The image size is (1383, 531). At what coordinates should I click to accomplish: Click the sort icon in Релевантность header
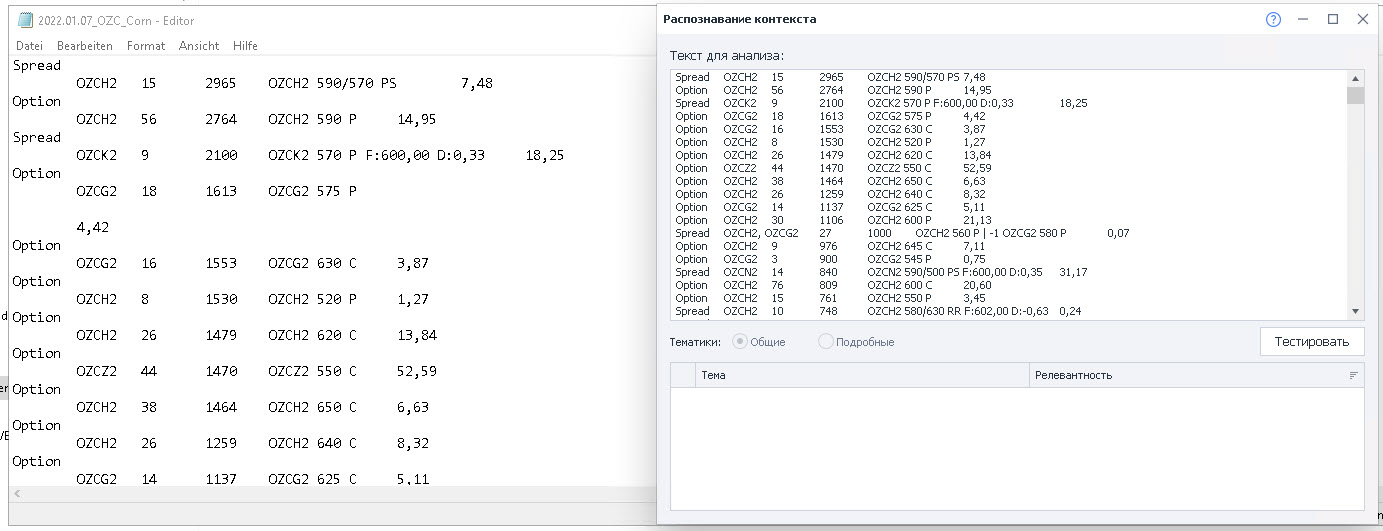[x=1353, y=375]
